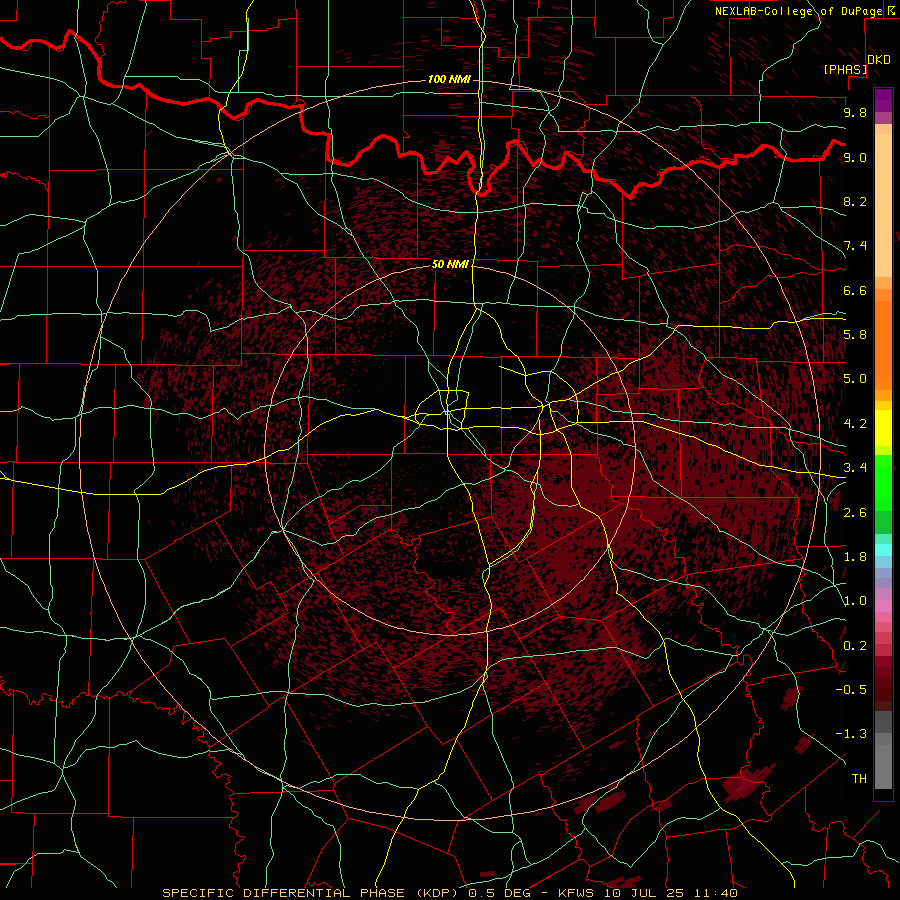
Task: Pick the peach swatch on the color bar
Action: 883,207
